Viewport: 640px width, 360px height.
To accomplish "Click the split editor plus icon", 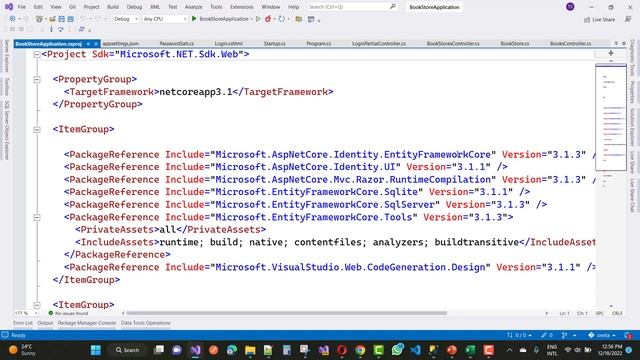I will click(611, 53).
